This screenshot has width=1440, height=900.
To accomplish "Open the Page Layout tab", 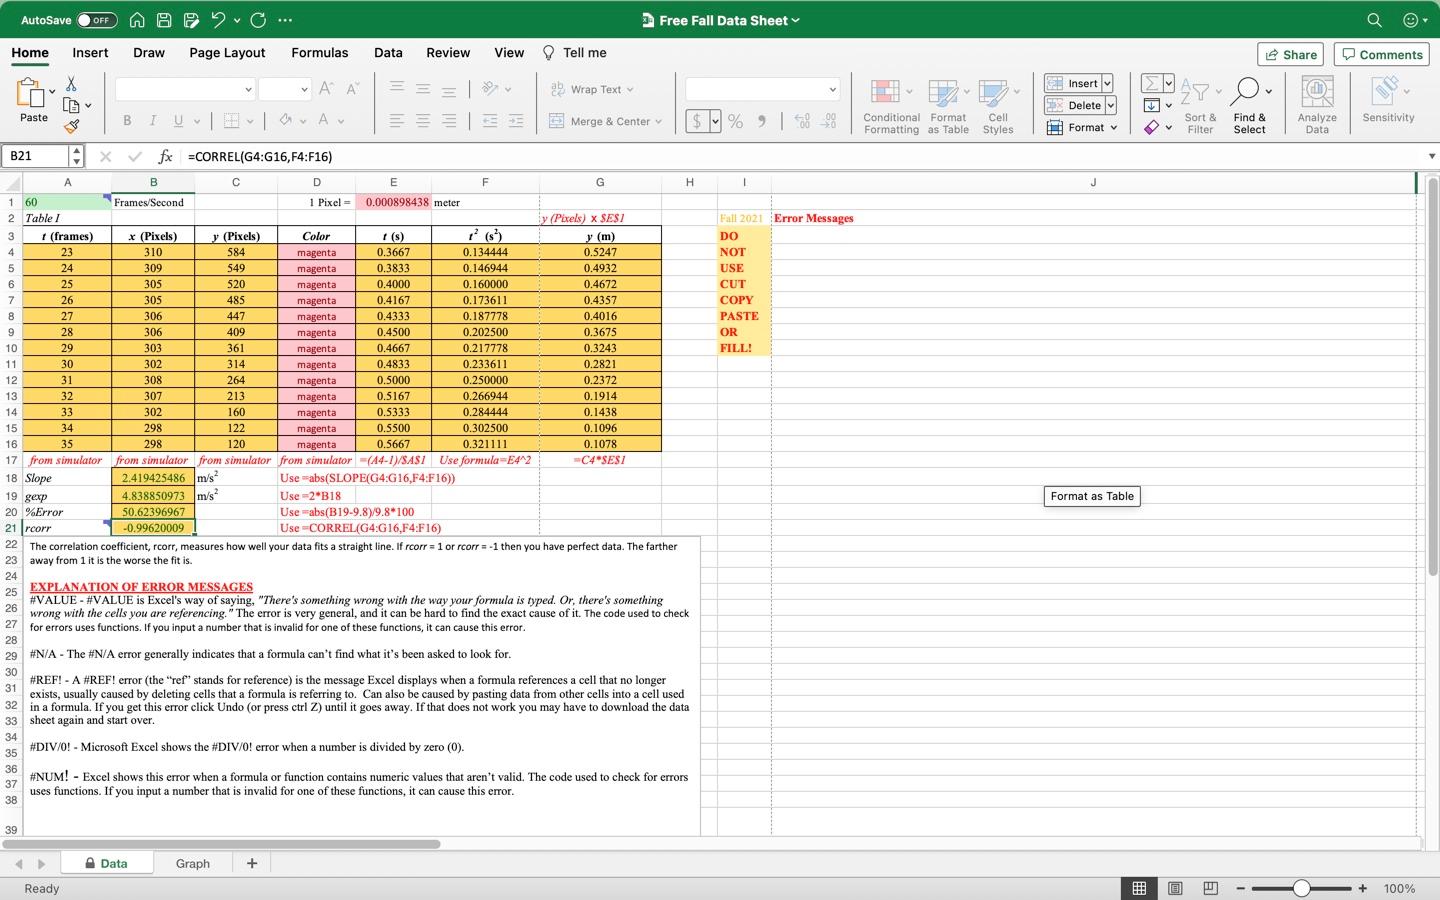I will coord(227,53).
